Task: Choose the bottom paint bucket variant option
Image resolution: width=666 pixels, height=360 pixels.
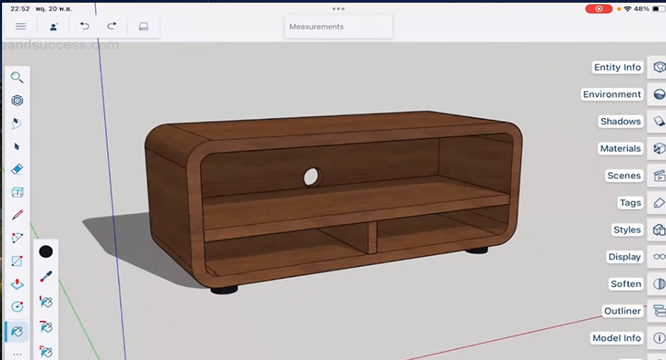Action: 46,352
